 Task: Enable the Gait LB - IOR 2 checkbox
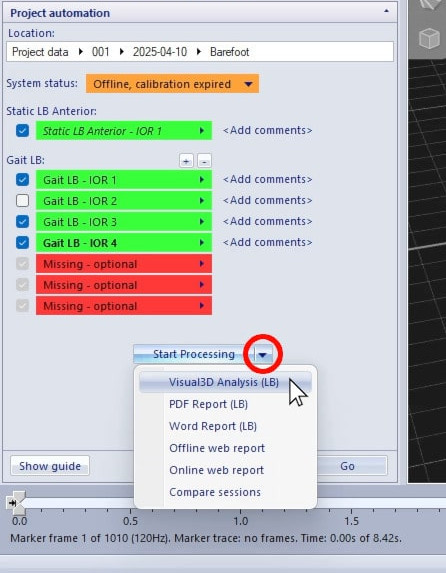pos(22,201)
